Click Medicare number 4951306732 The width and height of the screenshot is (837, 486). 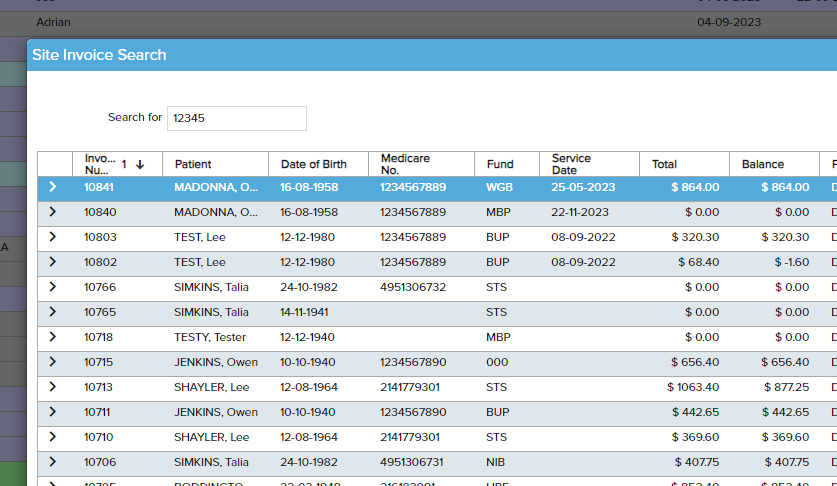(413, 287)
